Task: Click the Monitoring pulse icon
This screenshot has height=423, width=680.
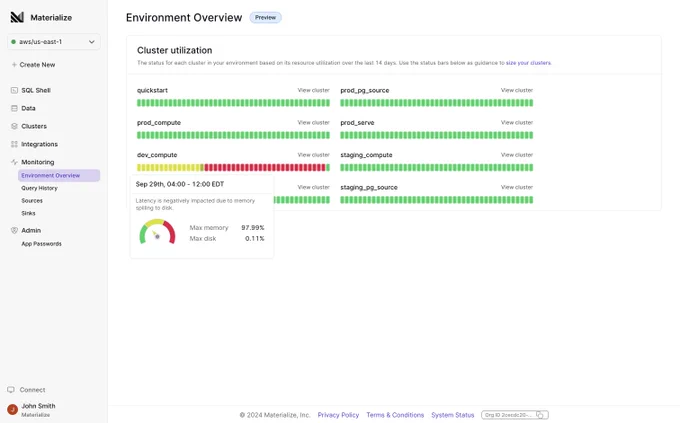Action: 14,162
